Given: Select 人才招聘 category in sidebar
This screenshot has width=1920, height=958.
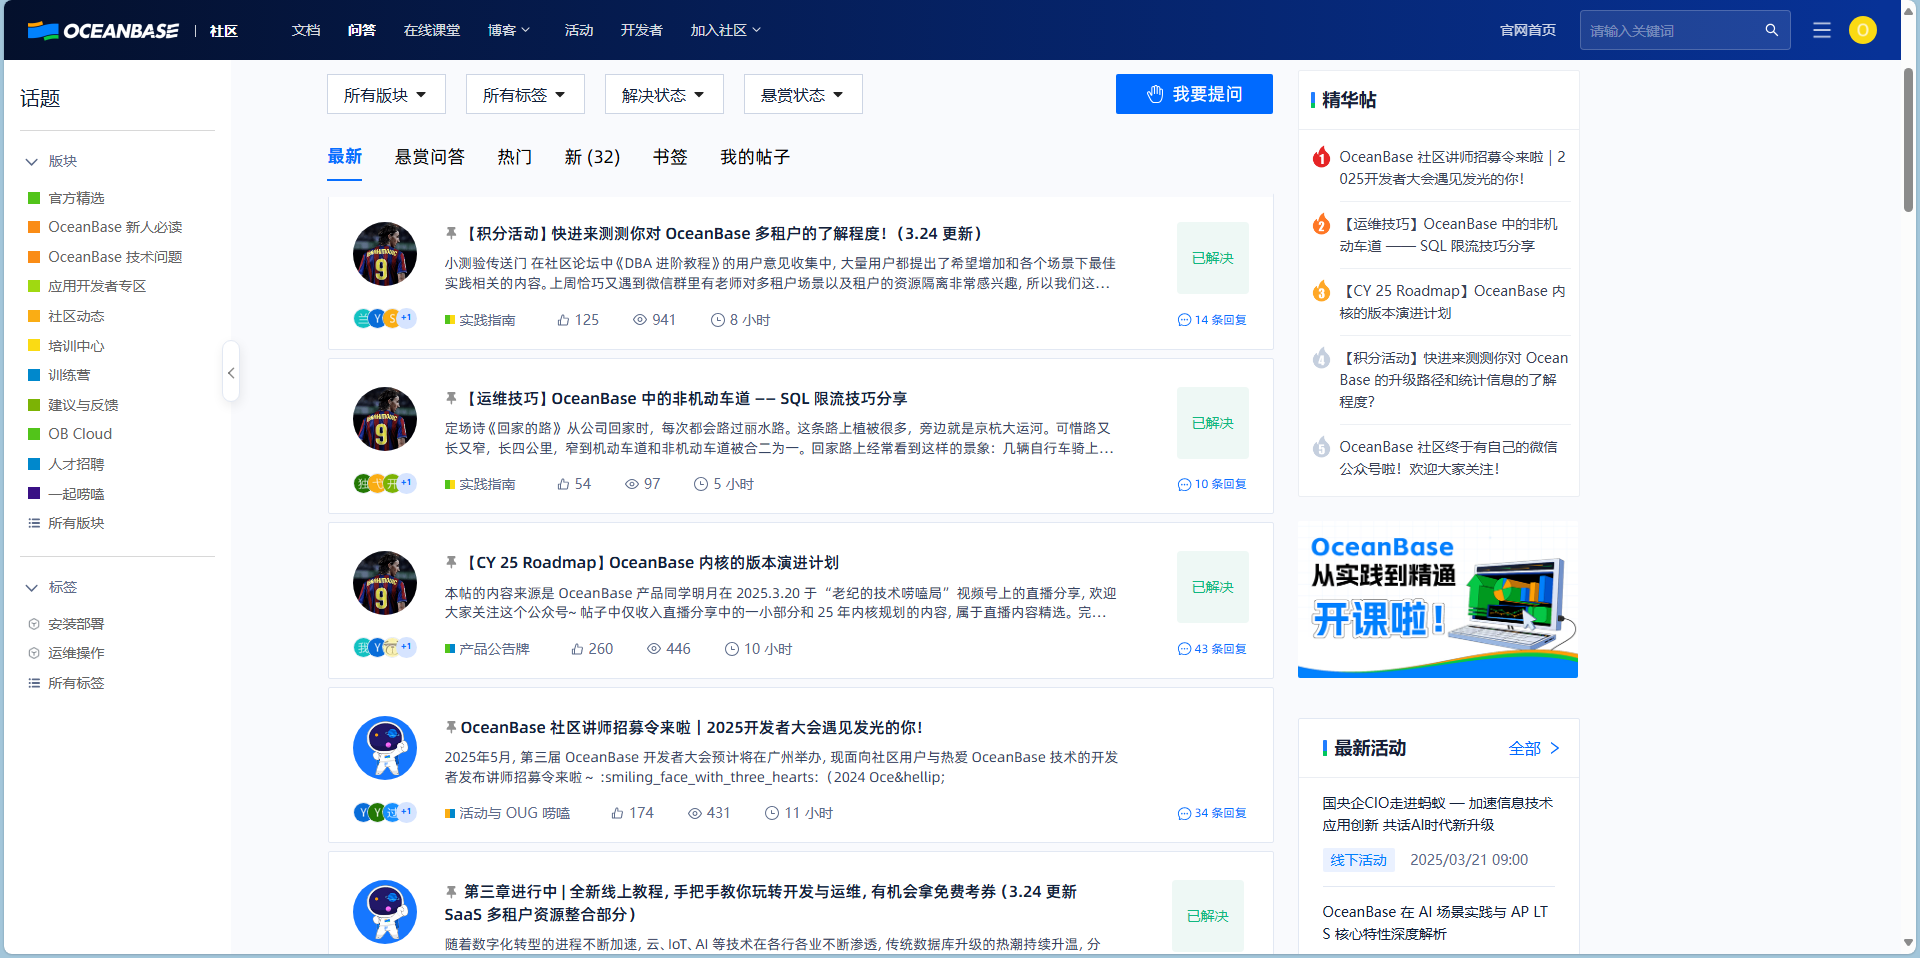Looking at the screenshot, I should click(x=76, y=464).
